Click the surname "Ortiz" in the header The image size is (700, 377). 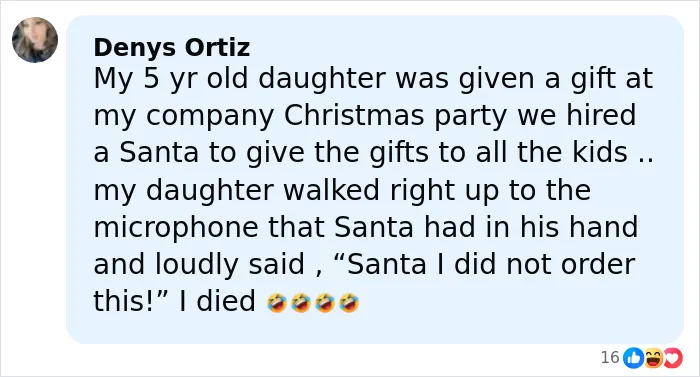[x=217, y=47]
